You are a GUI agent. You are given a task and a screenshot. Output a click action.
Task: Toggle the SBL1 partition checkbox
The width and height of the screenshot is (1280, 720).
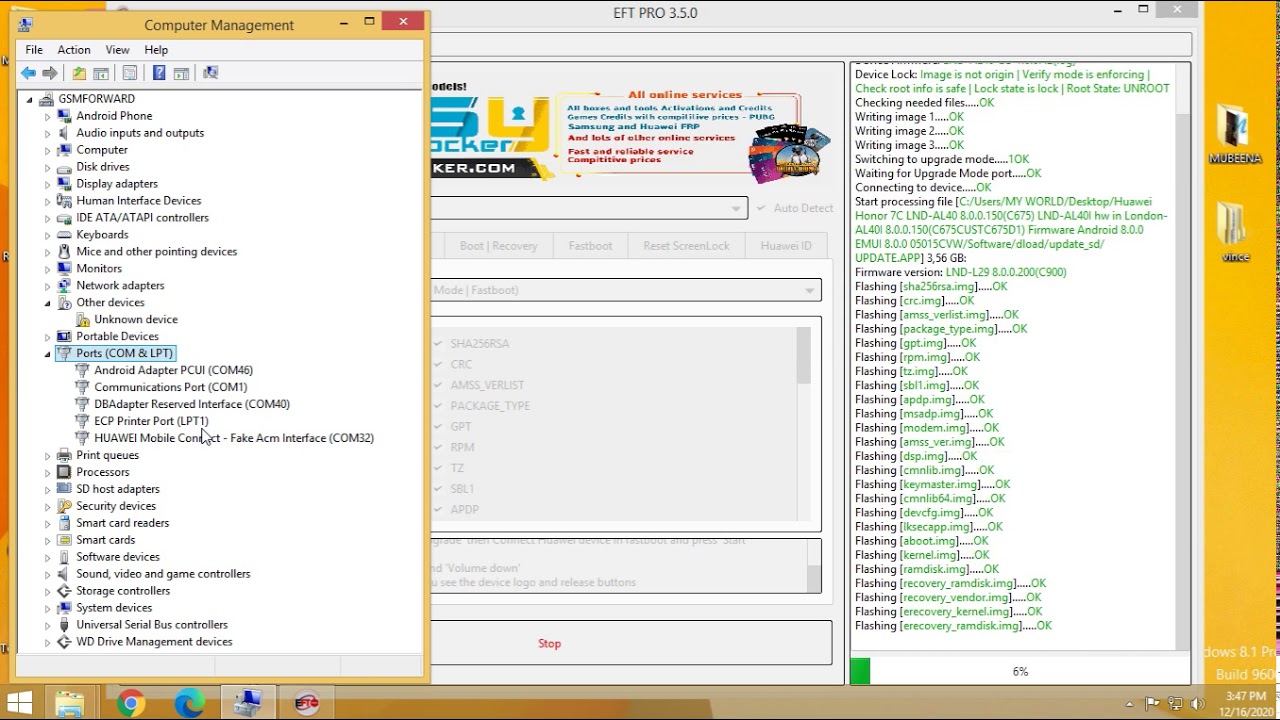(438, 489)
